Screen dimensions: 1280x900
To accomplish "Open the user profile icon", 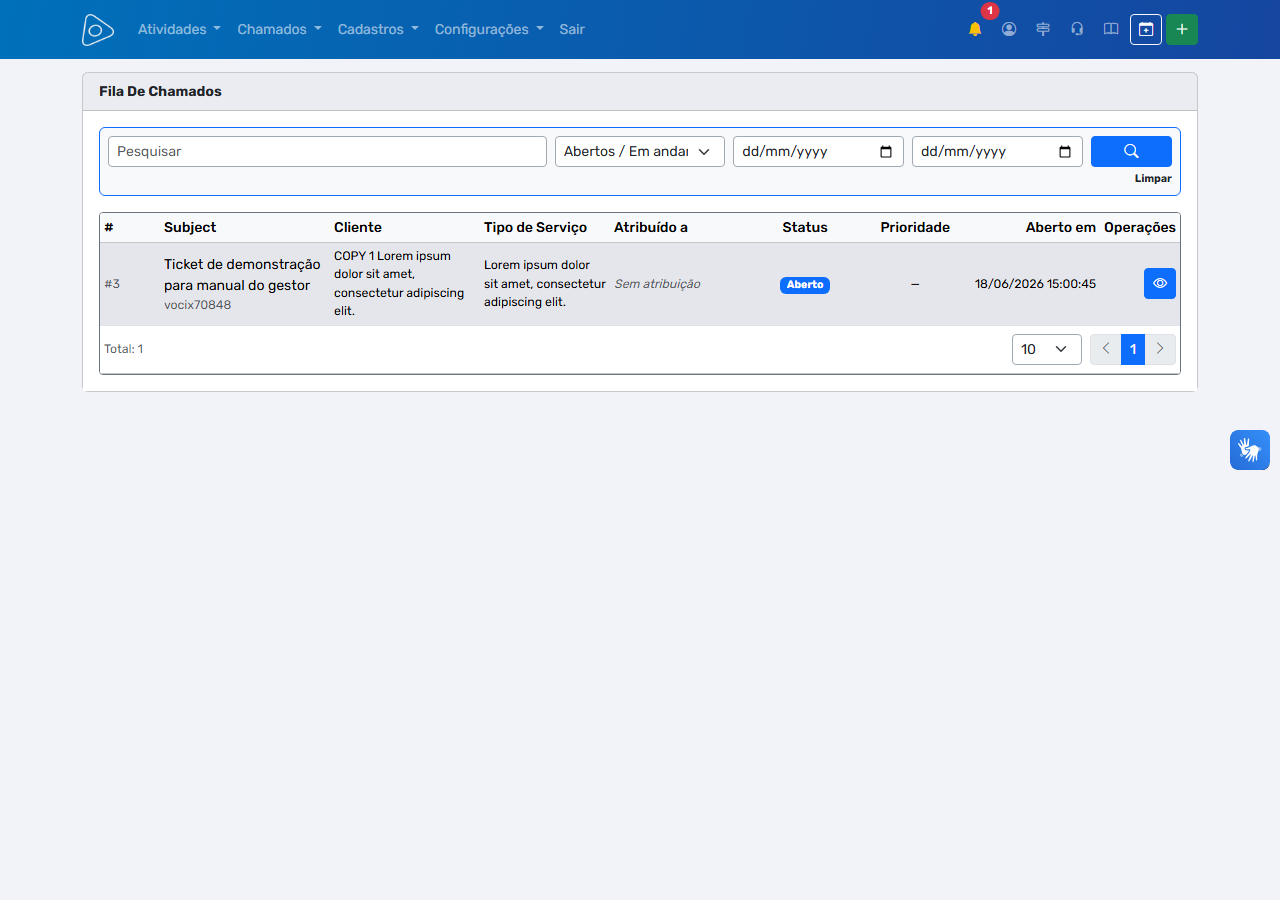I will pyautogui.click(x=1009, y=29).
